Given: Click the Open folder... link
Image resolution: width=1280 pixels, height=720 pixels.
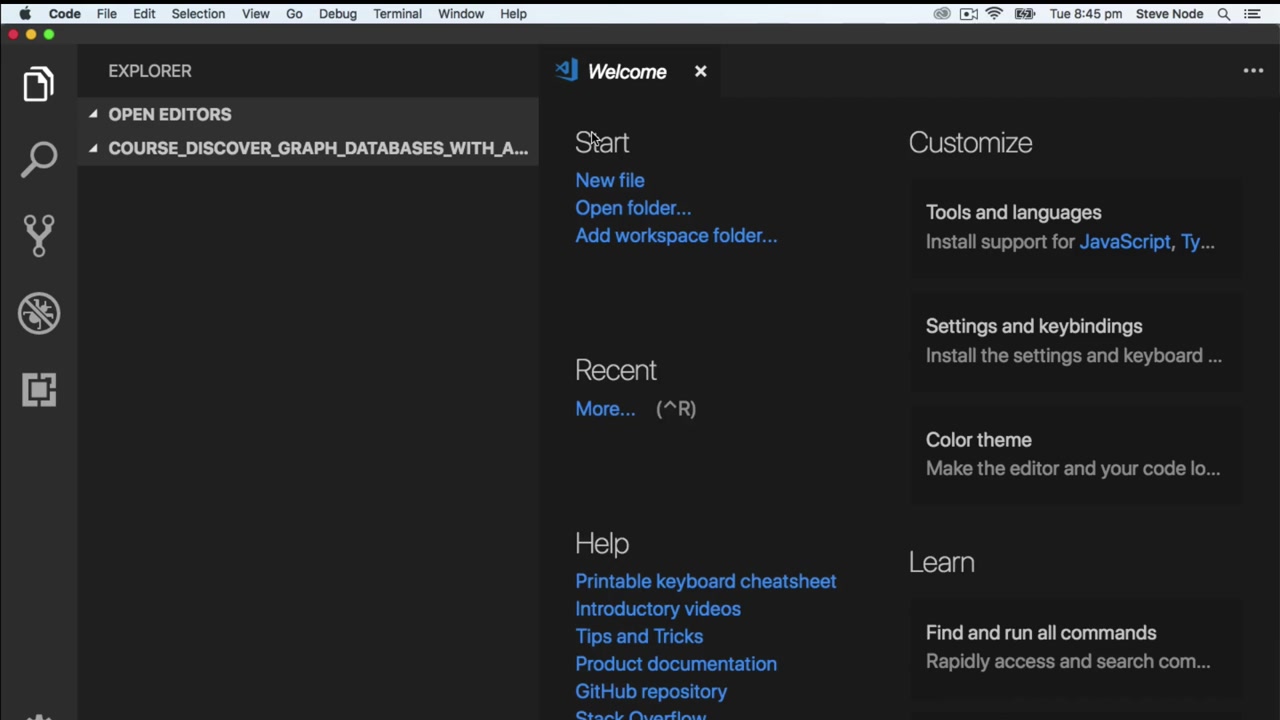Looking at the screenshot, I should pyautogui.click(x=633, y=208).
